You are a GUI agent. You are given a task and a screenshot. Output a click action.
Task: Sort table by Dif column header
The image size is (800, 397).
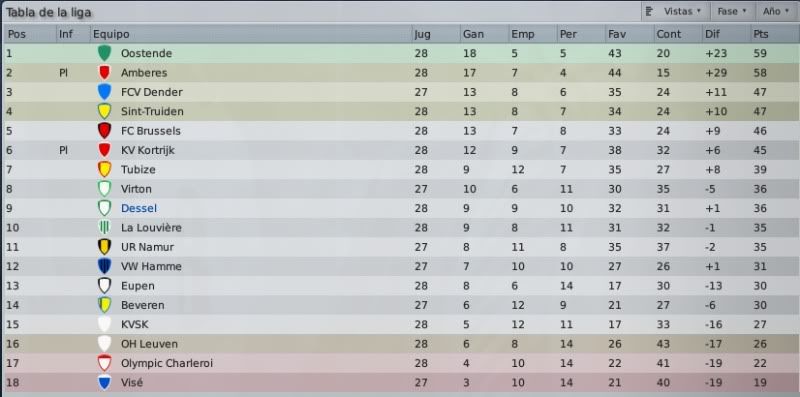[x=726, y=34]
